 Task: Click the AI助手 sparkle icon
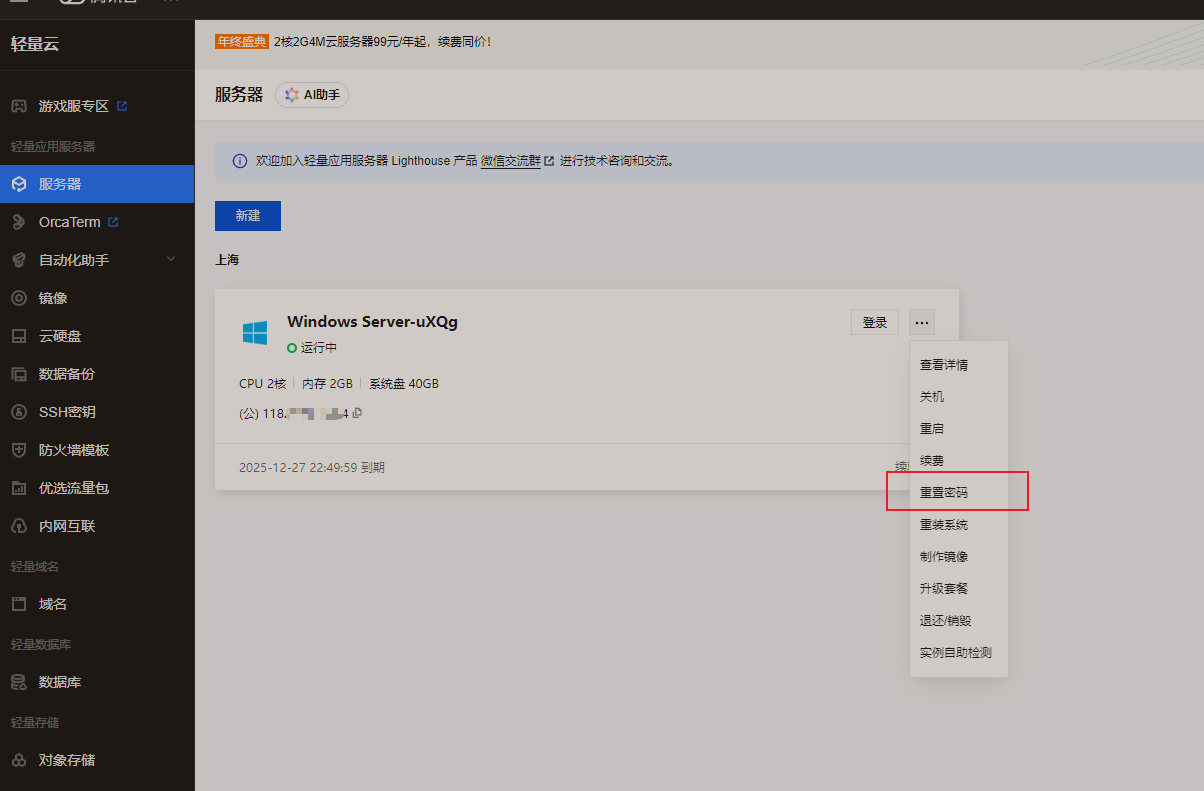pyautogui.click(x=291, y=95)
